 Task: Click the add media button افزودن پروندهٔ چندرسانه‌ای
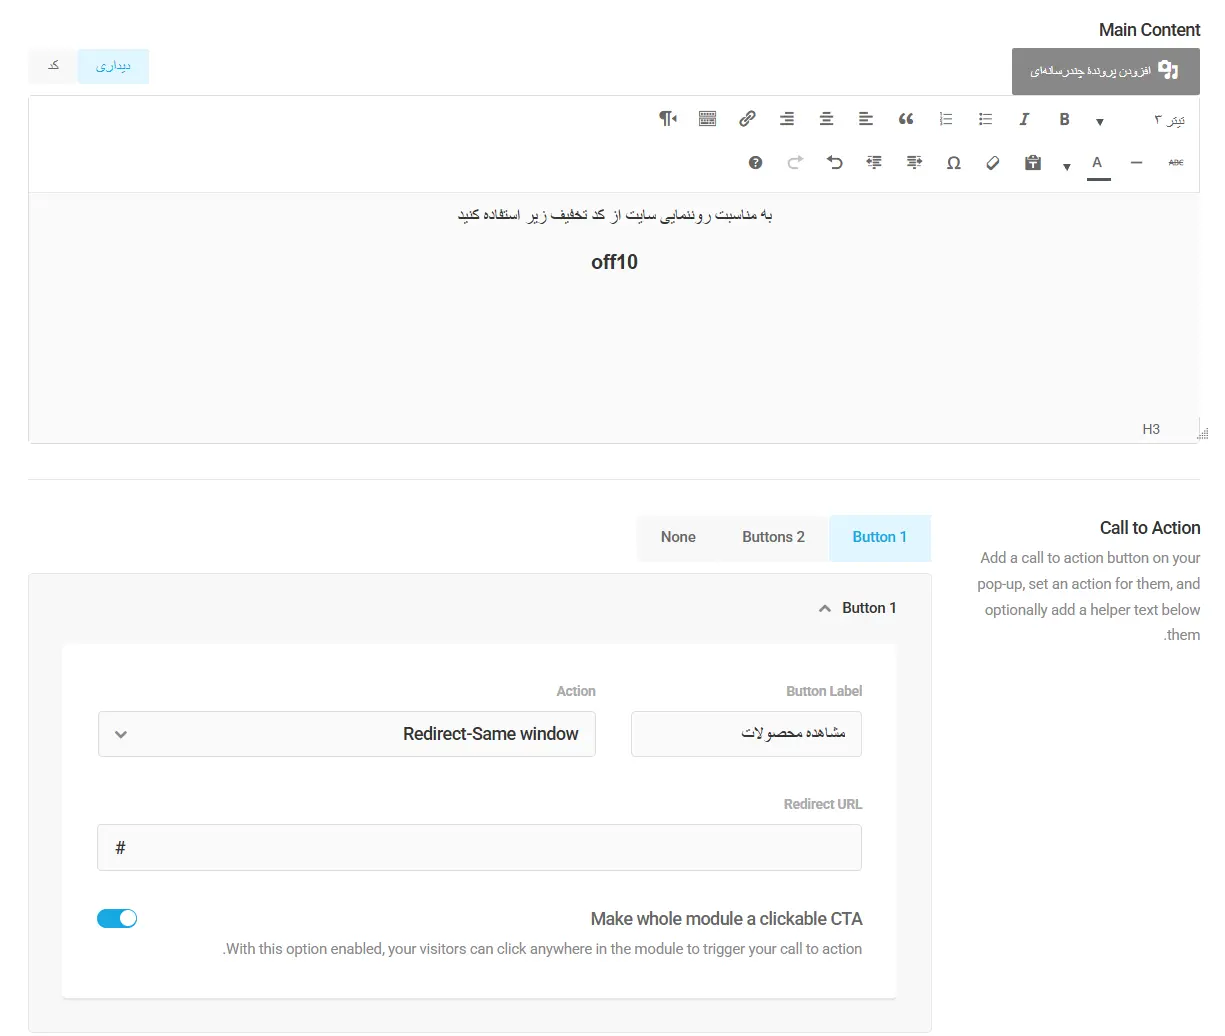pos(1105,71)
